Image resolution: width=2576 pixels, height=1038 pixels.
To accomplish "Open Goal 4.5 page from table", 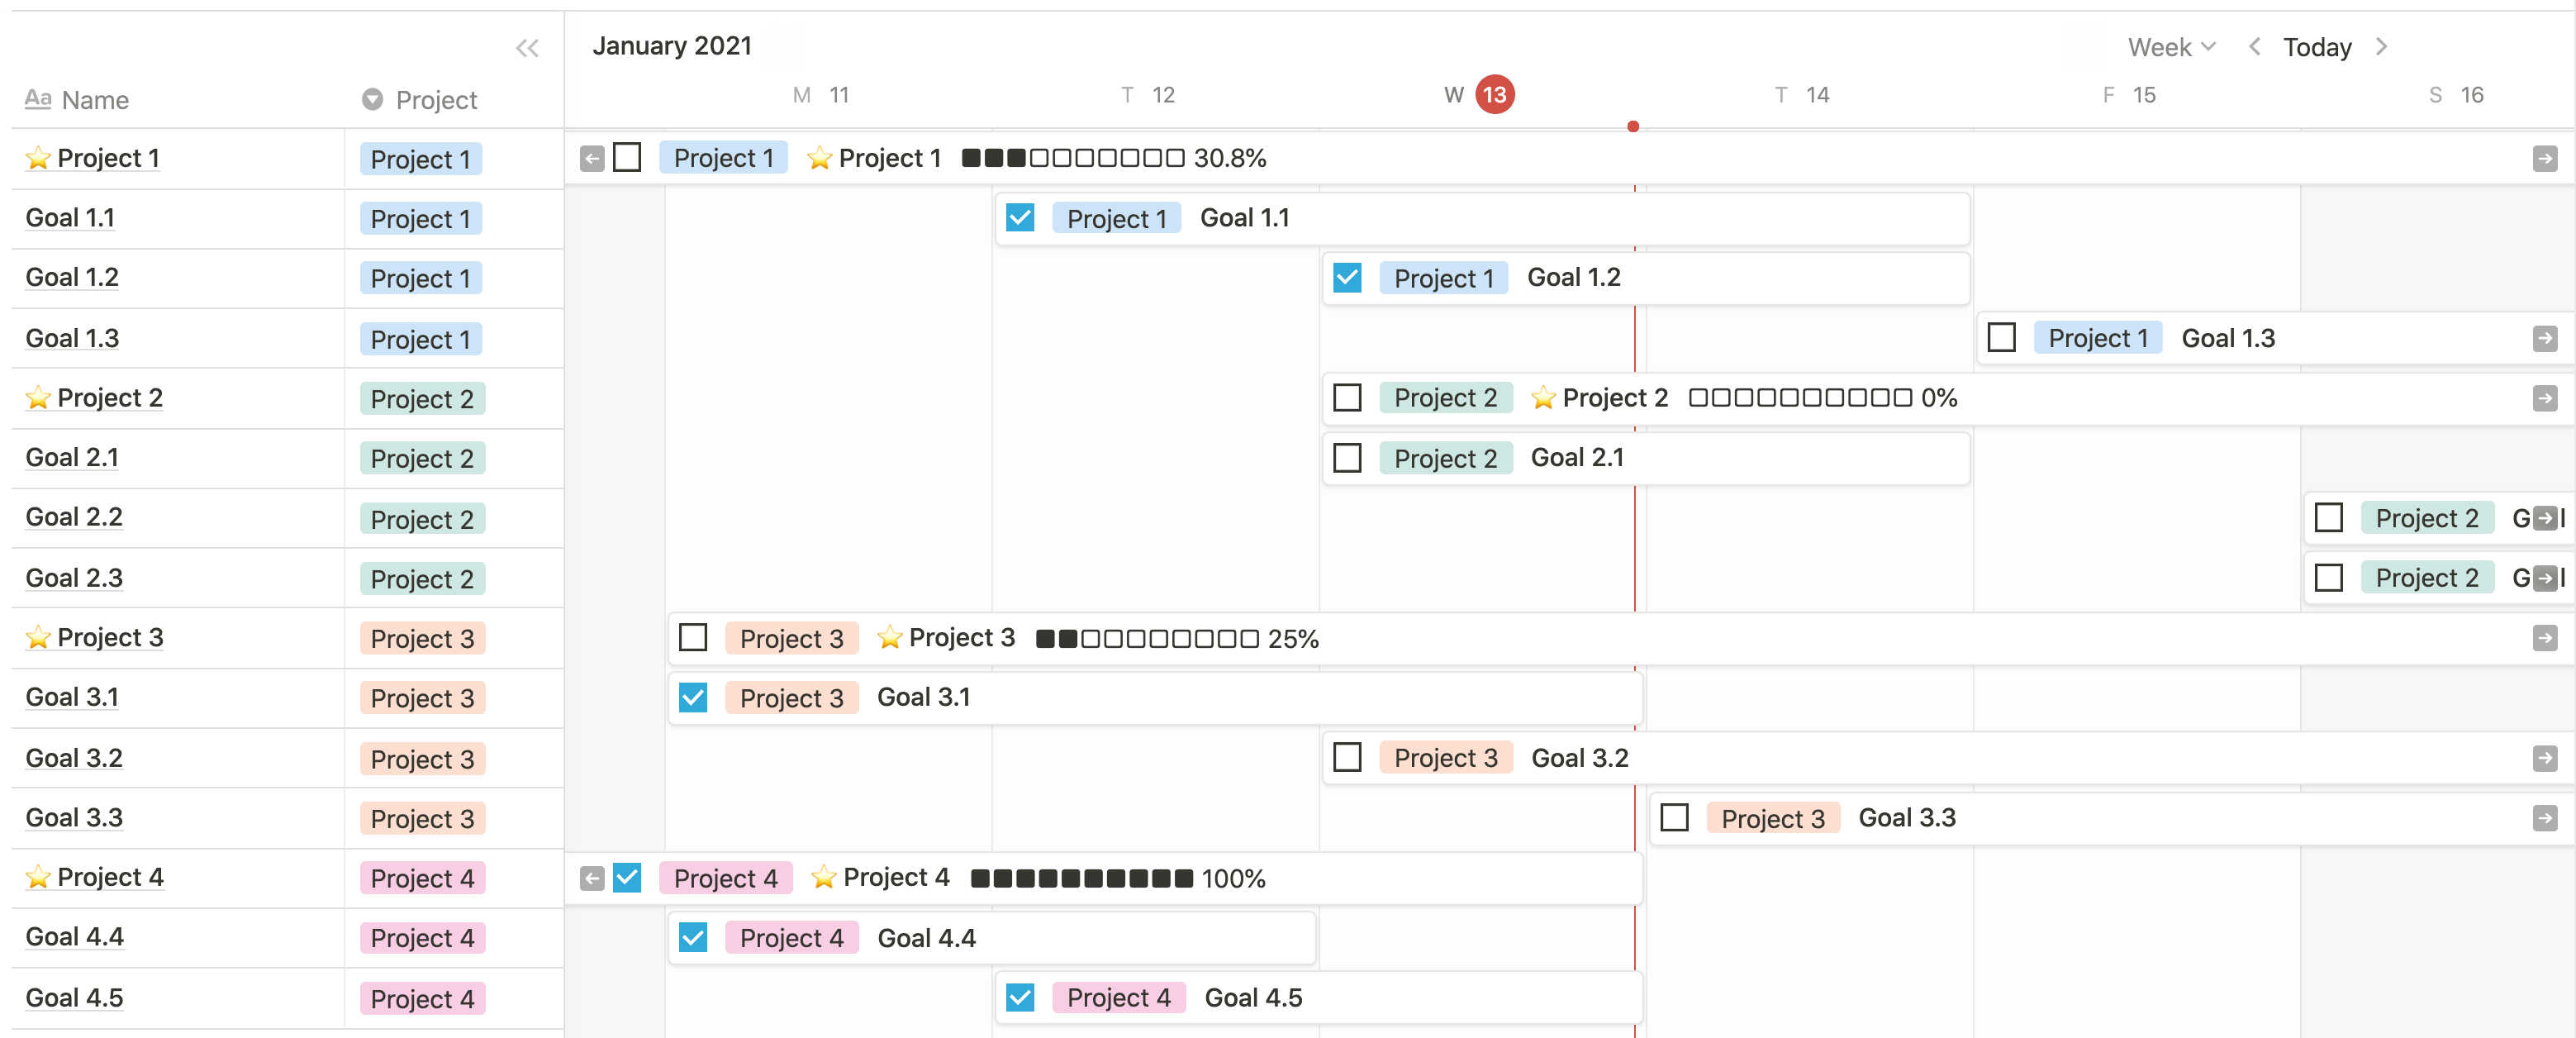I will 74,998.
